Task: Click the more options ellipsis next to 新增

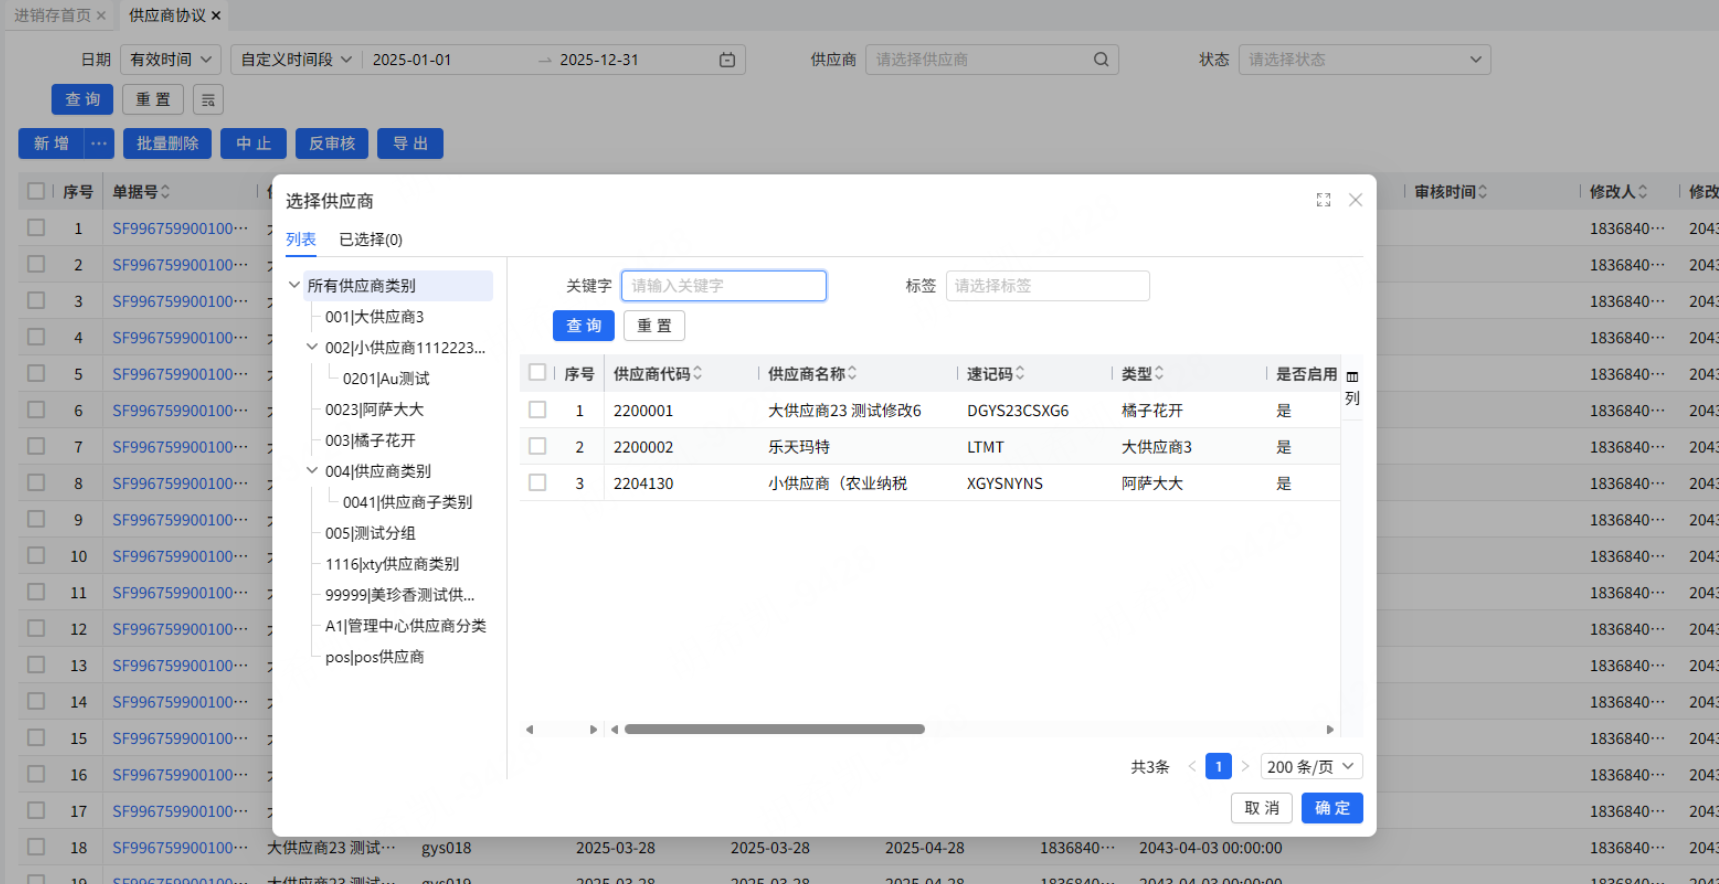Action: pyautogui.click(x=98, y=144)
